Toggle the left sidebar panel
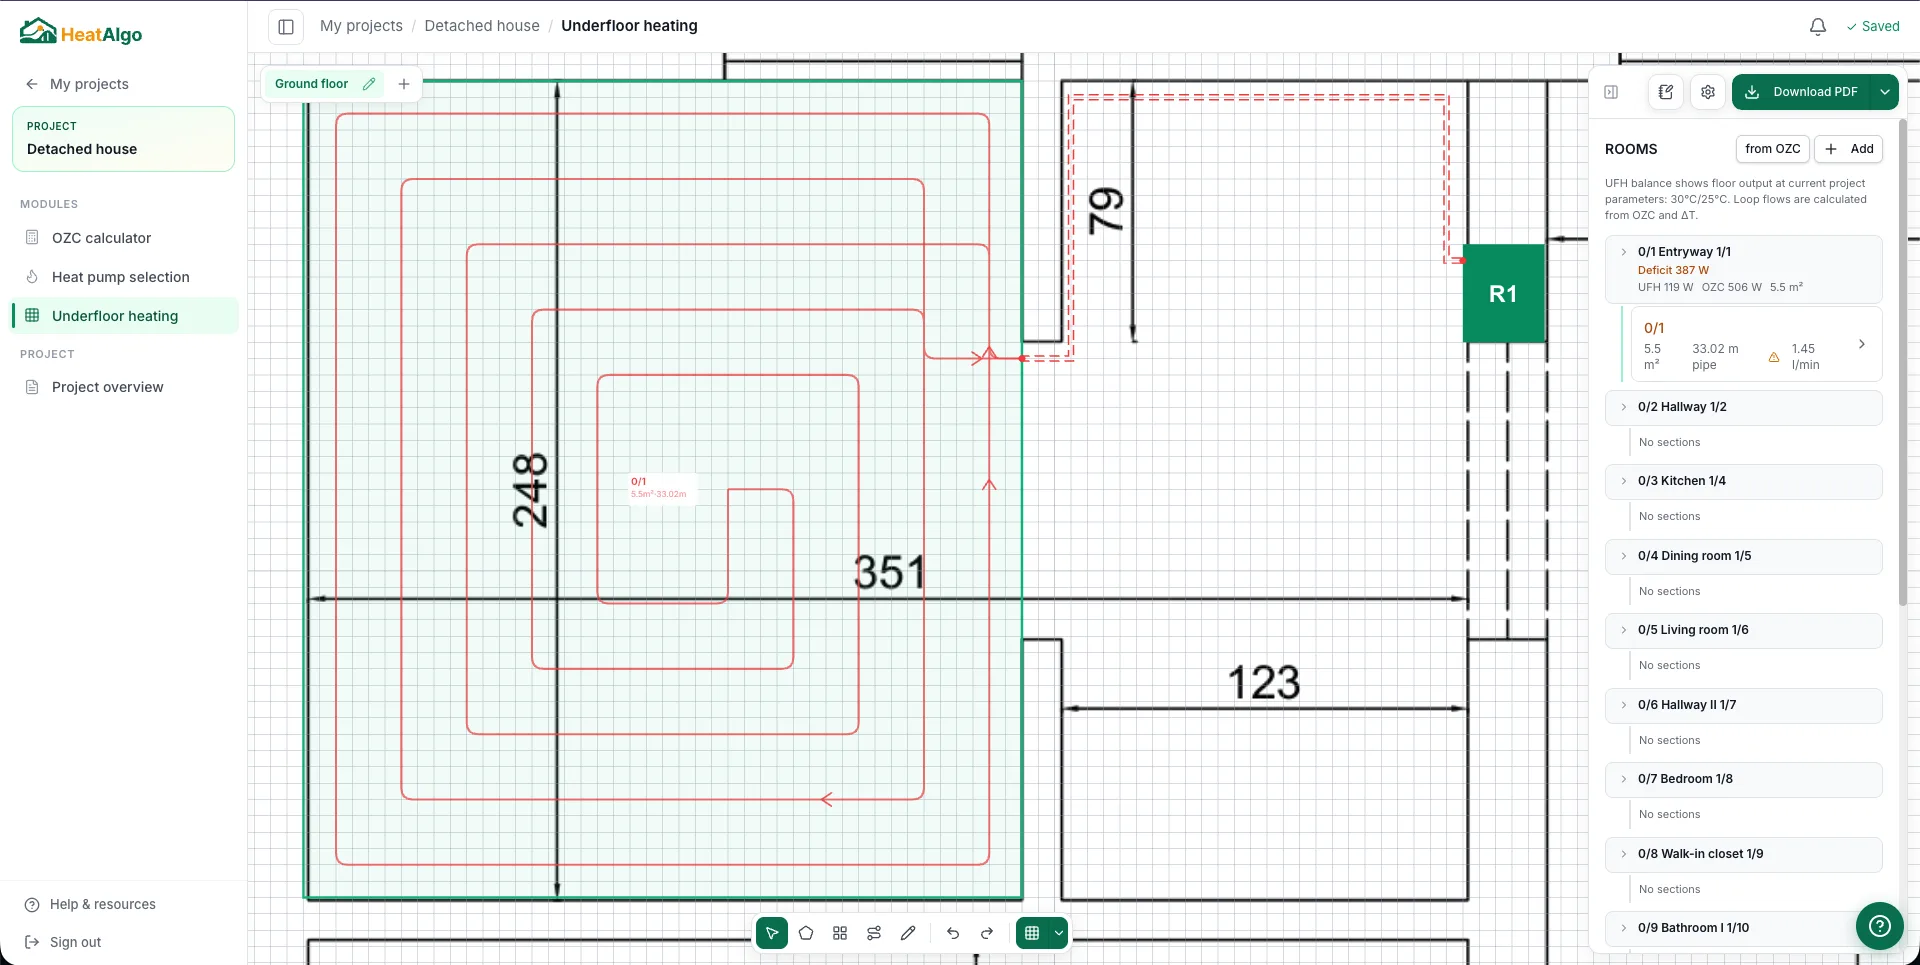This screenshot has height=965, width=1920. [286, 26]
